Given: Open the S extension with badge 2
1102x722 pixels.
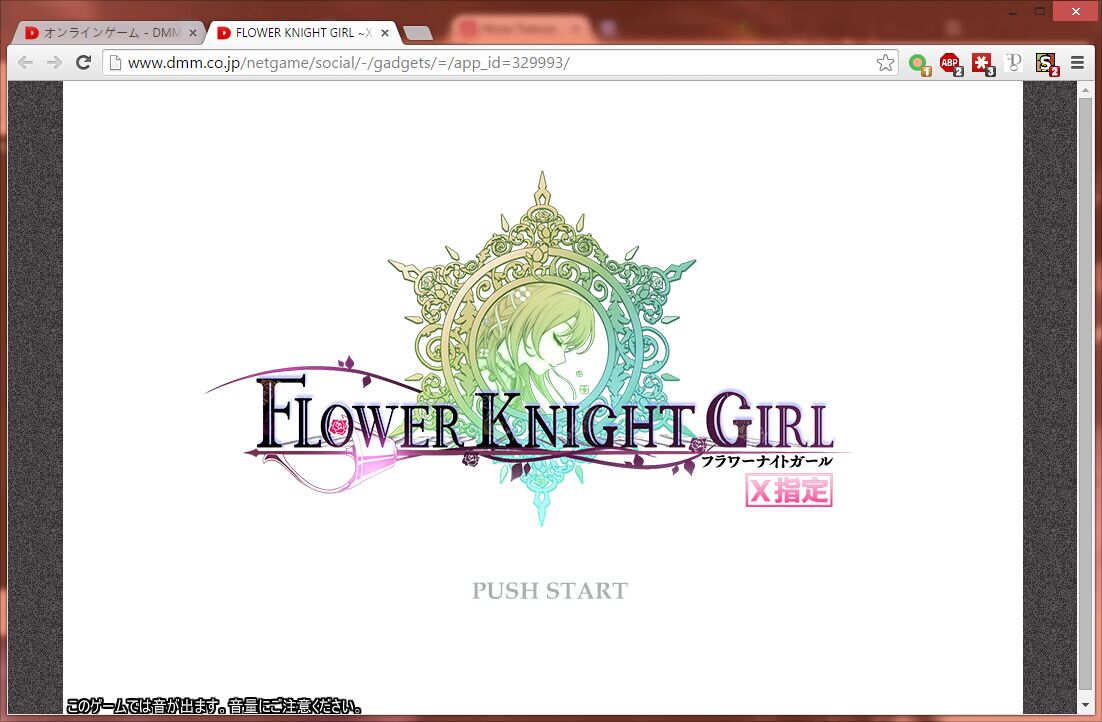Looking at the screenshot, I should 1046,64.
